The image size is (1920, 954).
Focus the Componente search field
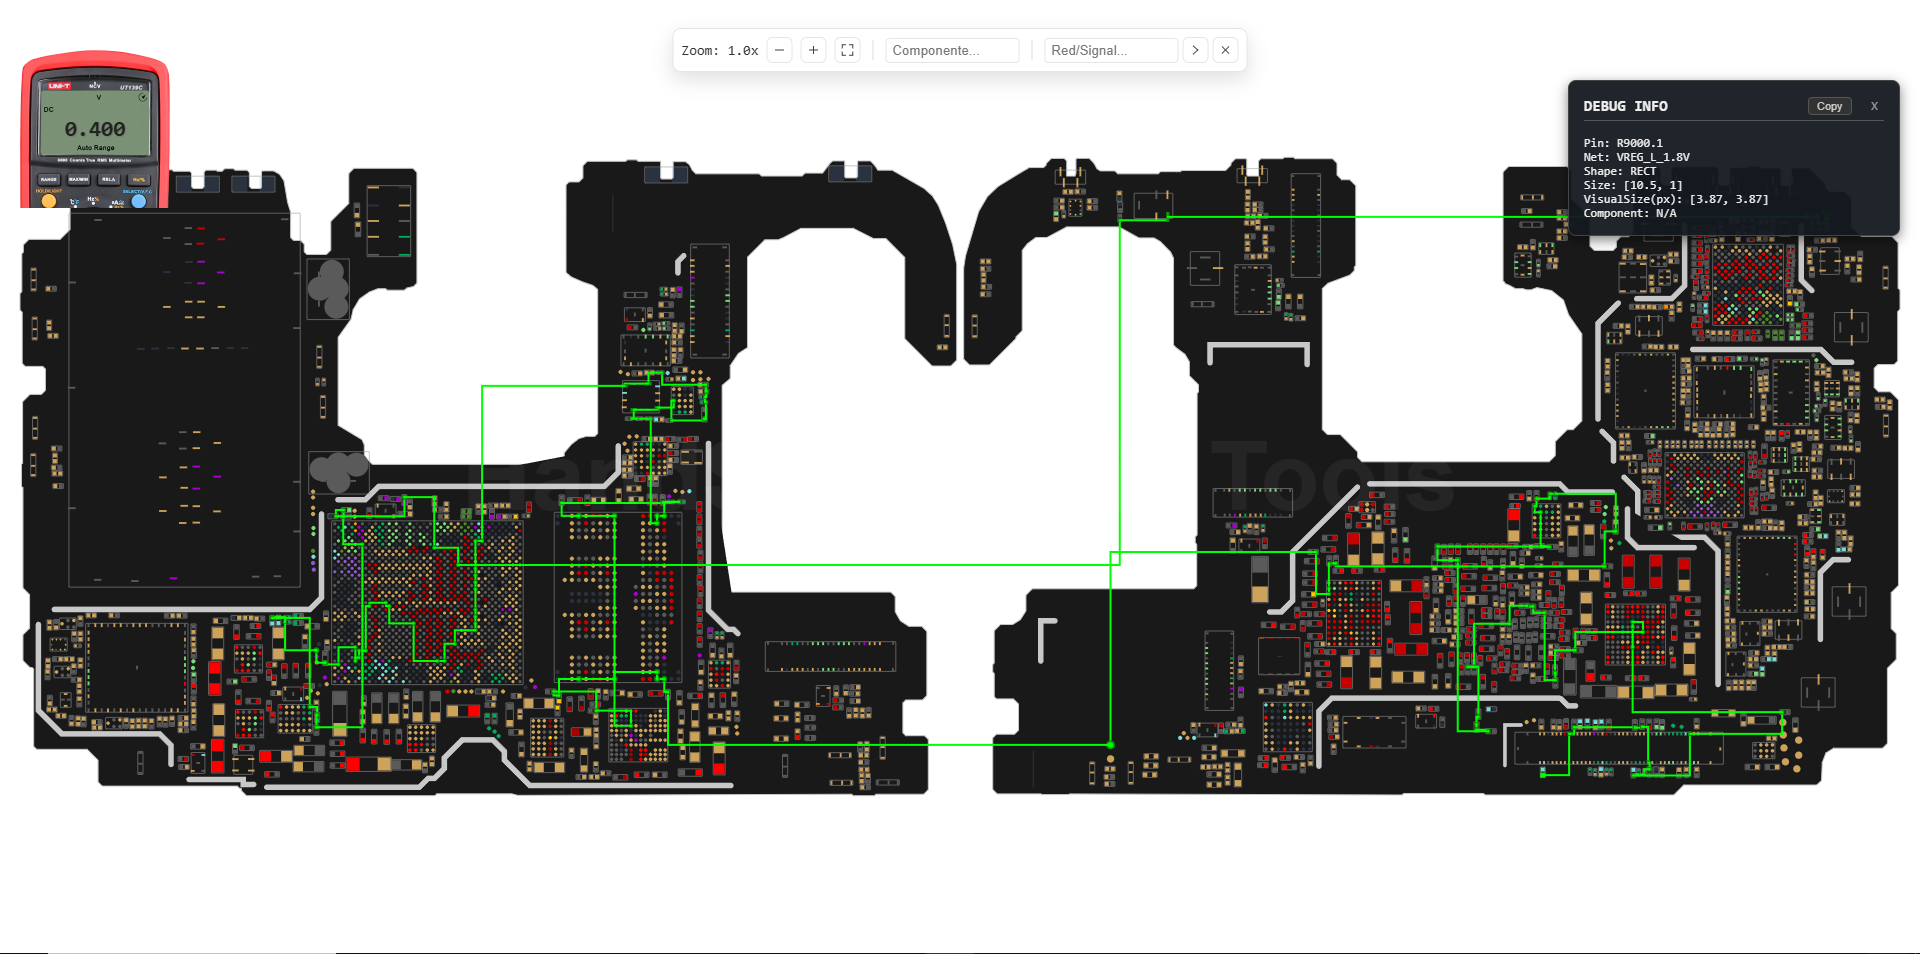point(952,50)
